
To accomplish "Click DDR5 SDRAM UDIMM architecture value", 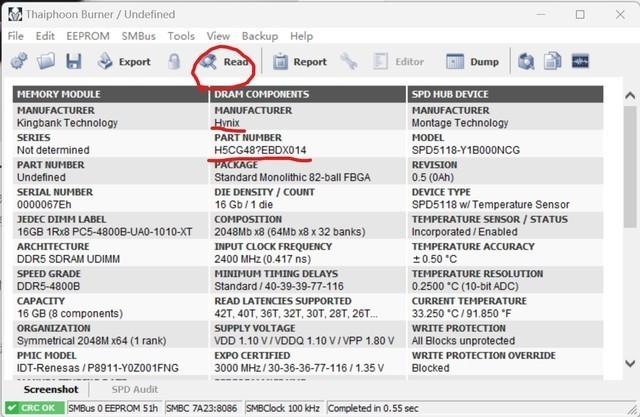I will [69, 259].
